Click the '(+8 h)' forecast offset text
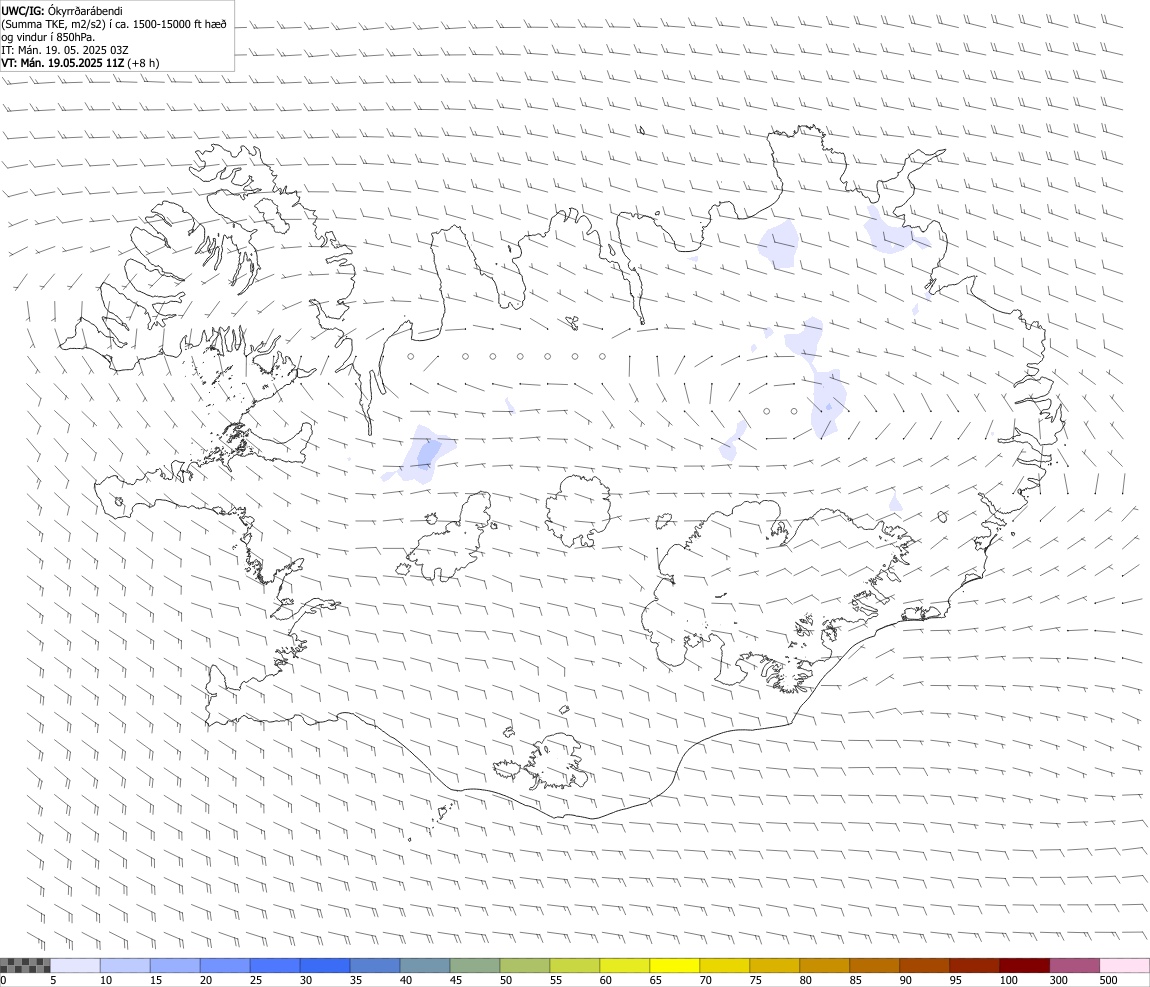1150x987 pixels. pyautogui.click(x=143, y=63)
